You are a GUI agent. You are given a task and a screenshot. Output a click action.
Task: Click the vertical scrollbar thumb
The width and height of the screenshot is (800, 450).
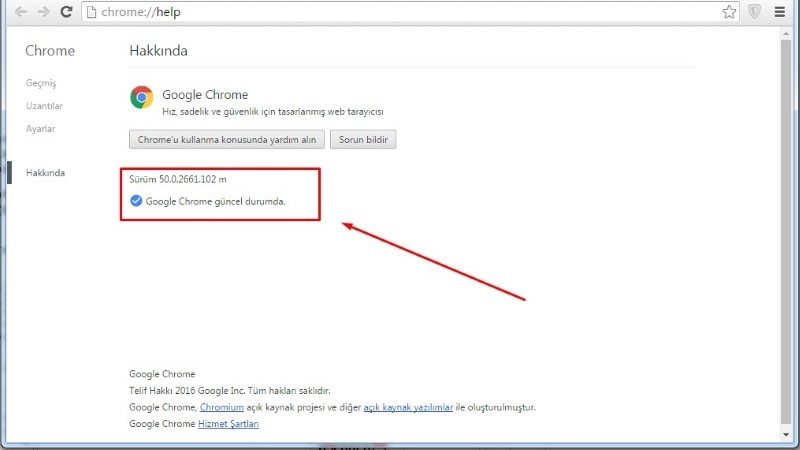coord(786,232)
